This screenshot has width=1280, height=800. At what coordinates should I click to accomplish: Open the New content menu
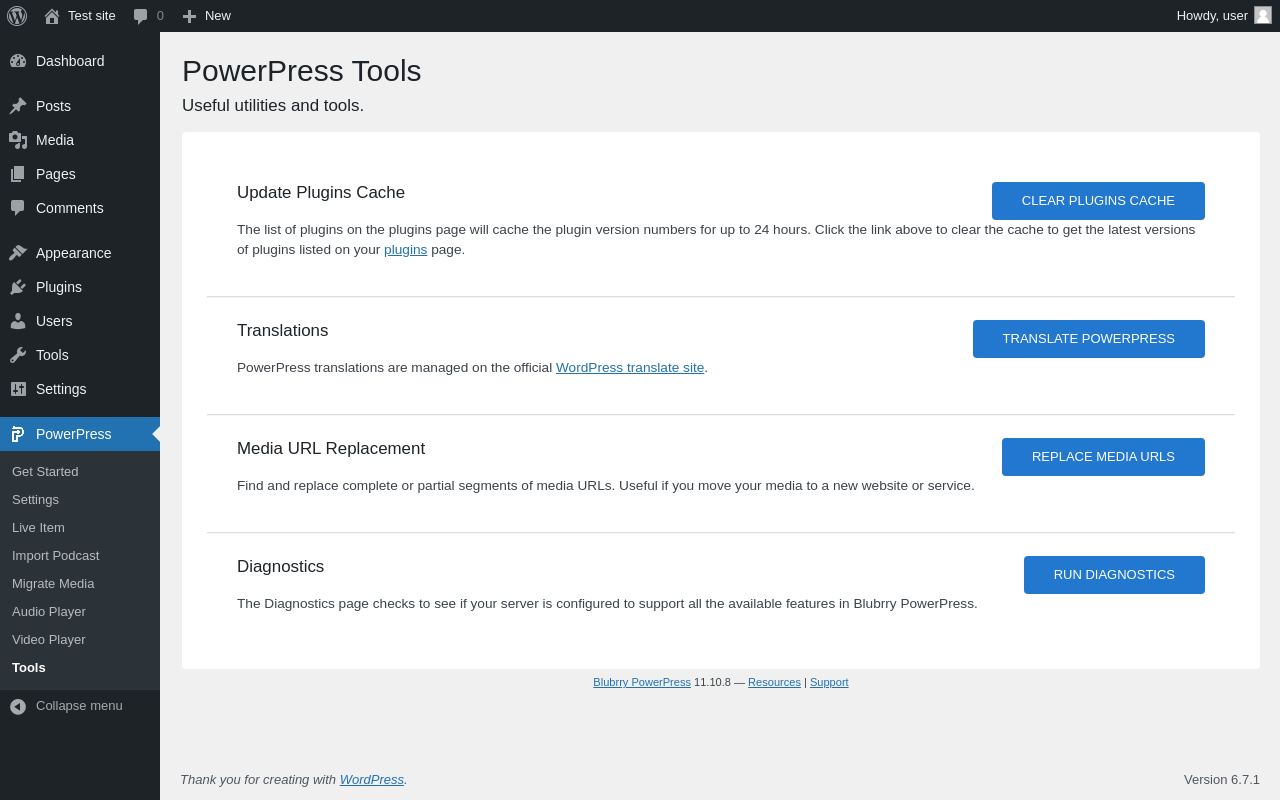pyautogui.click(x=207, y=16)
